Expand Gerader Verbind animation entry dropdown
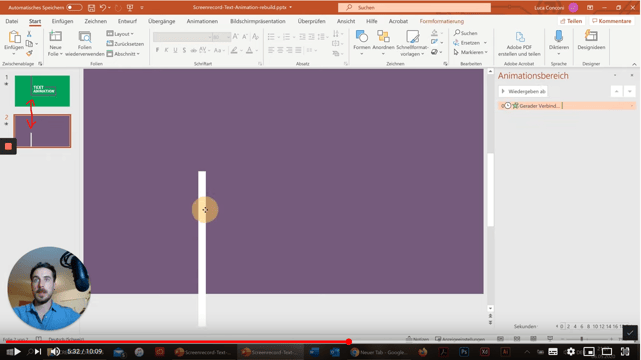 click(631, 106)
